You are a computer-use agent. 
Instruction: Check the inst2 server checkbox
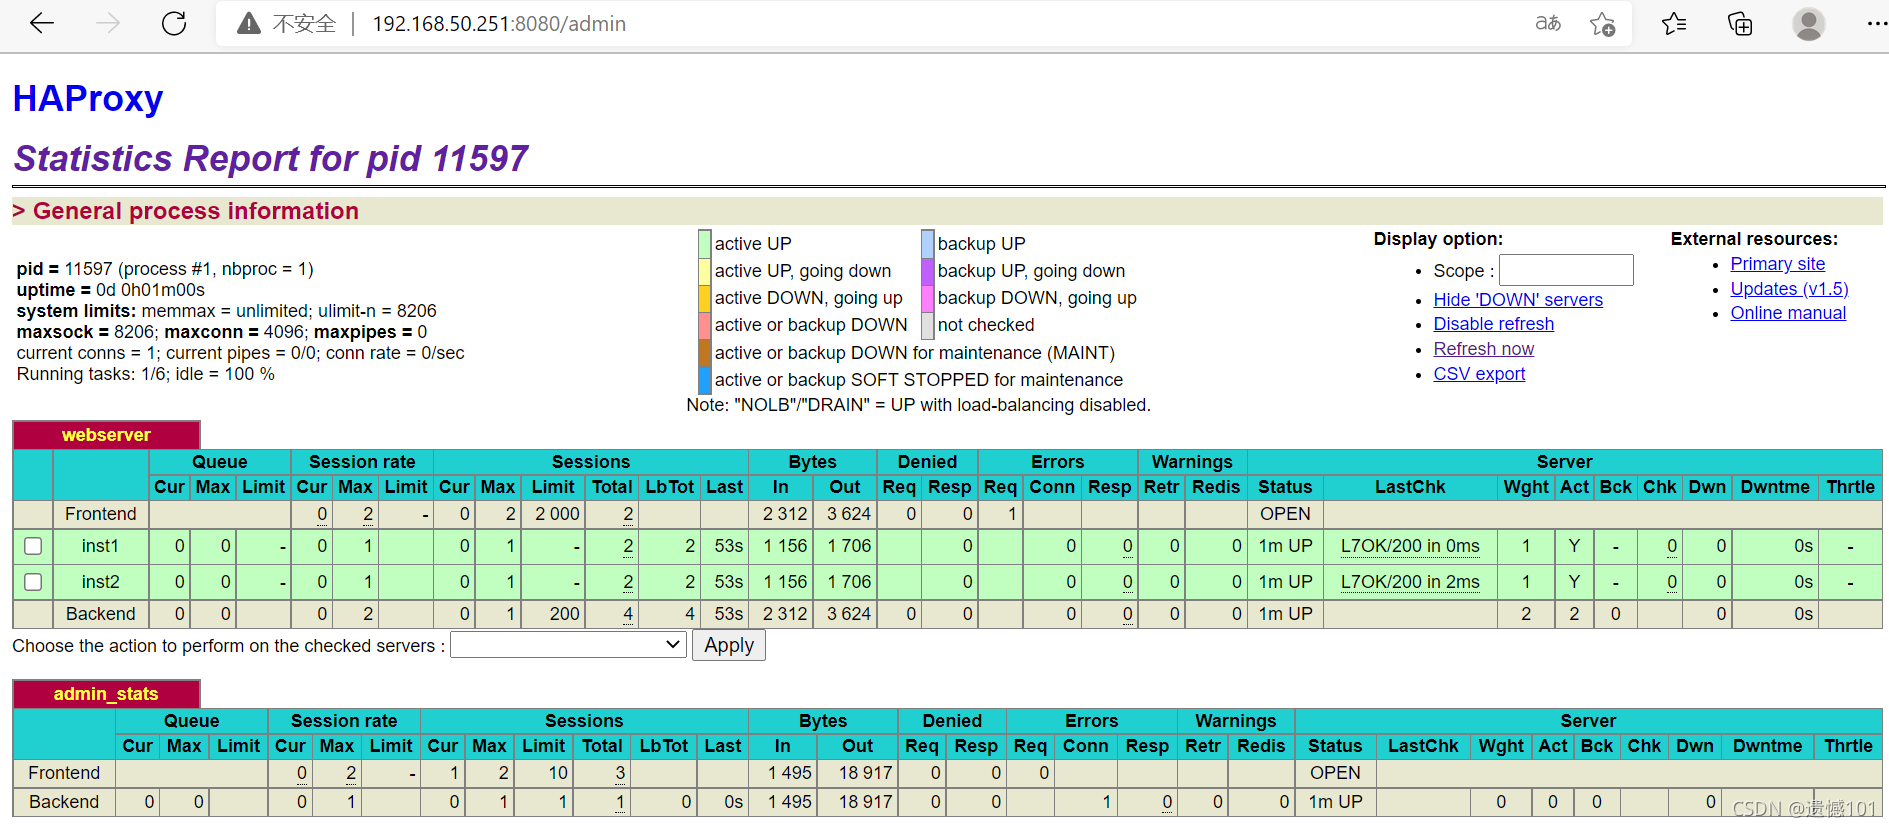point(33,582)
